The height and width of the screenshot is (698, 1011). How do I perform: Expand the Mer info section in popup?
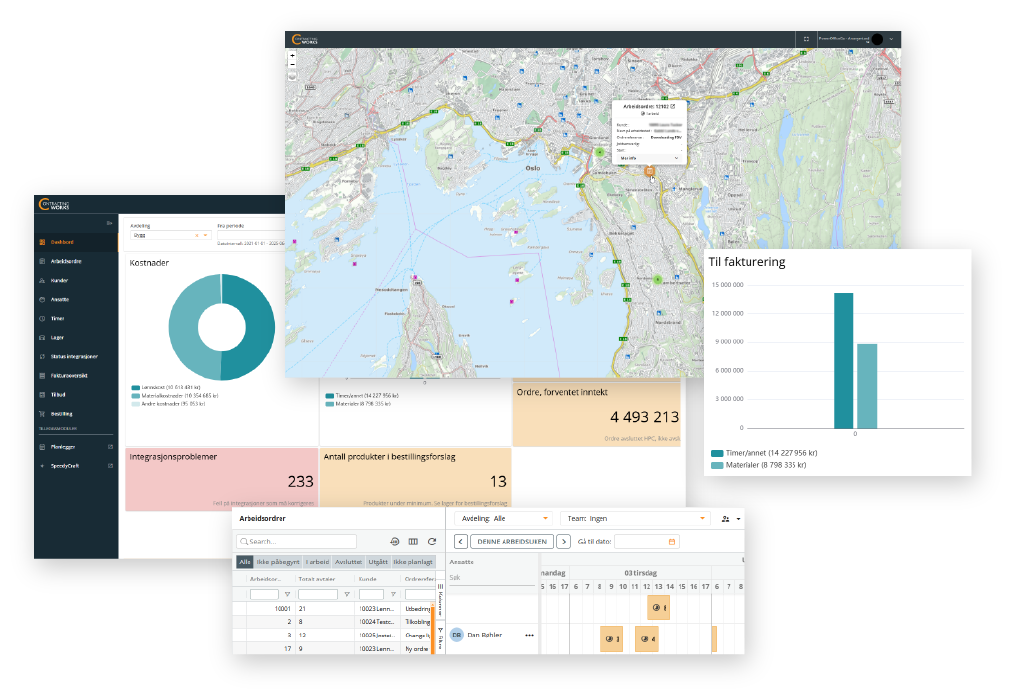pyautogui.click(x=677, y=158)
